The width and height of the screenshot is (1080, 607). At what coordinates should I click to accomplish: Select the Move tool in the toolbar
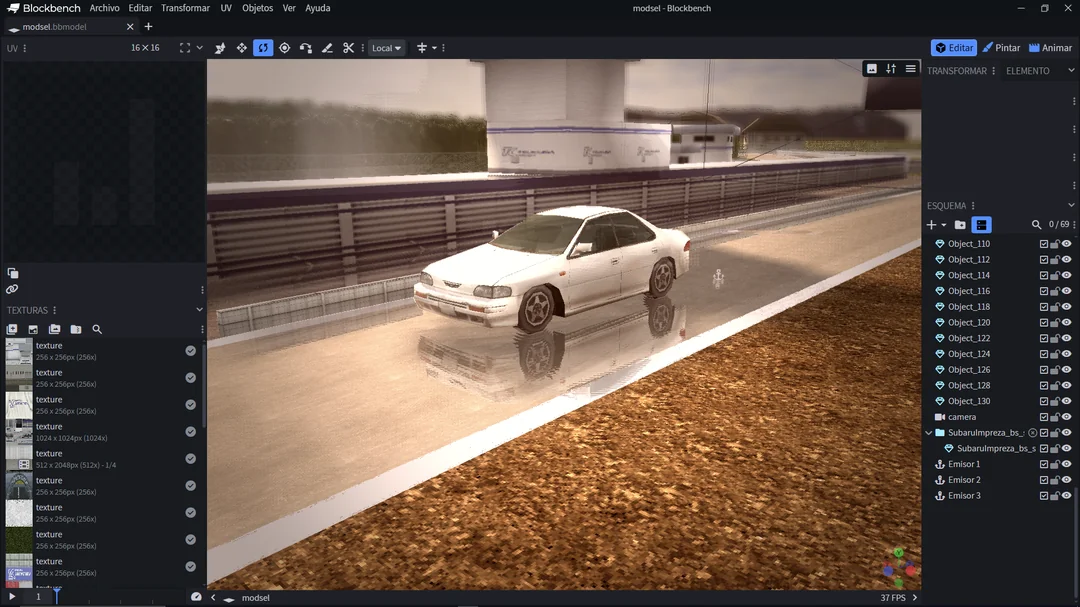241,48
